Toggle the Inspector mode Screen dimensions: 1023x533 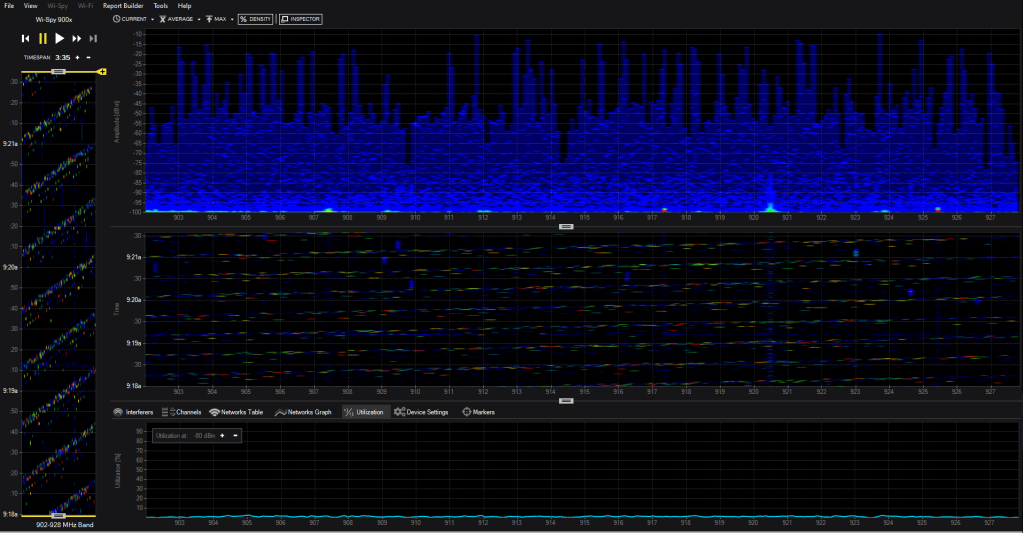coord(300,19)
